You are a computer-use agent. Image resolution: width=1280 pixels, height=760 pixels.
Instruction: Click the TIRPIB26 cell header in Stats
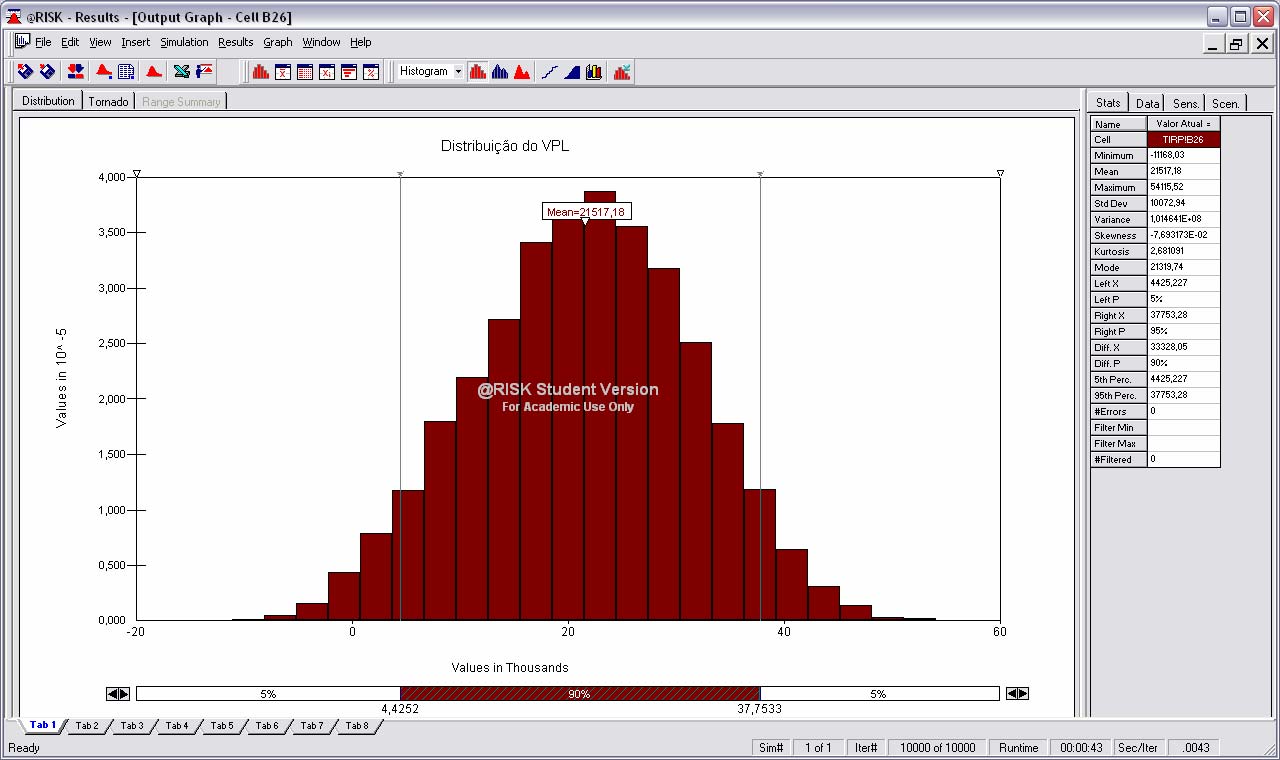(1184, 140)
